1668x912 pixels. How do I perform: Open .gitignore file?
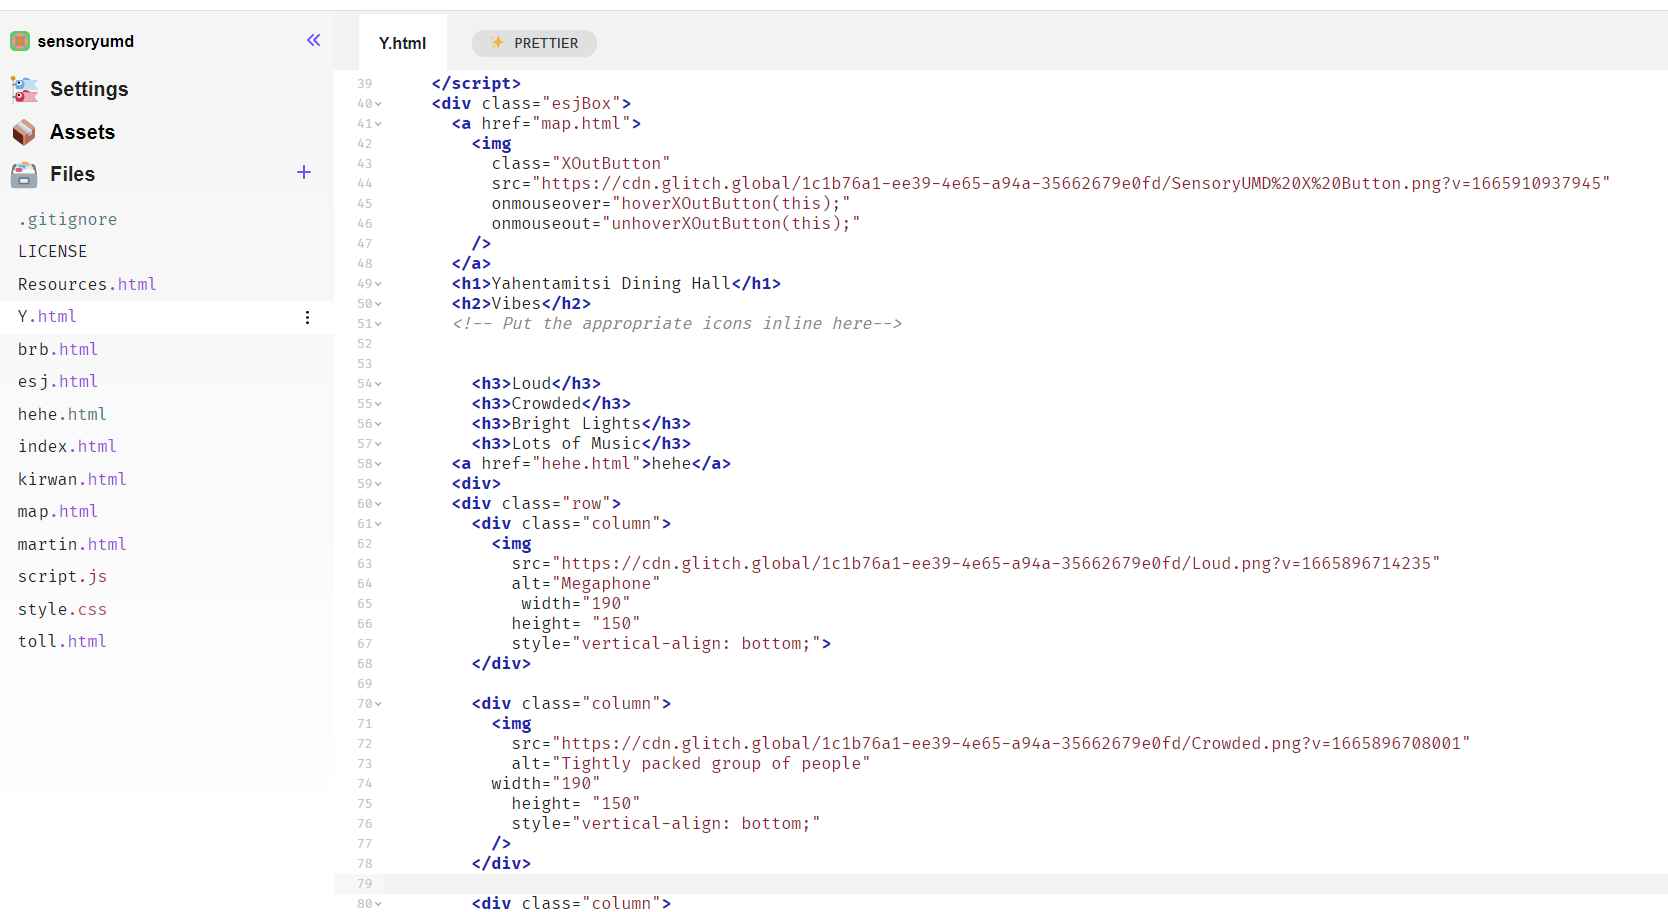67,219
